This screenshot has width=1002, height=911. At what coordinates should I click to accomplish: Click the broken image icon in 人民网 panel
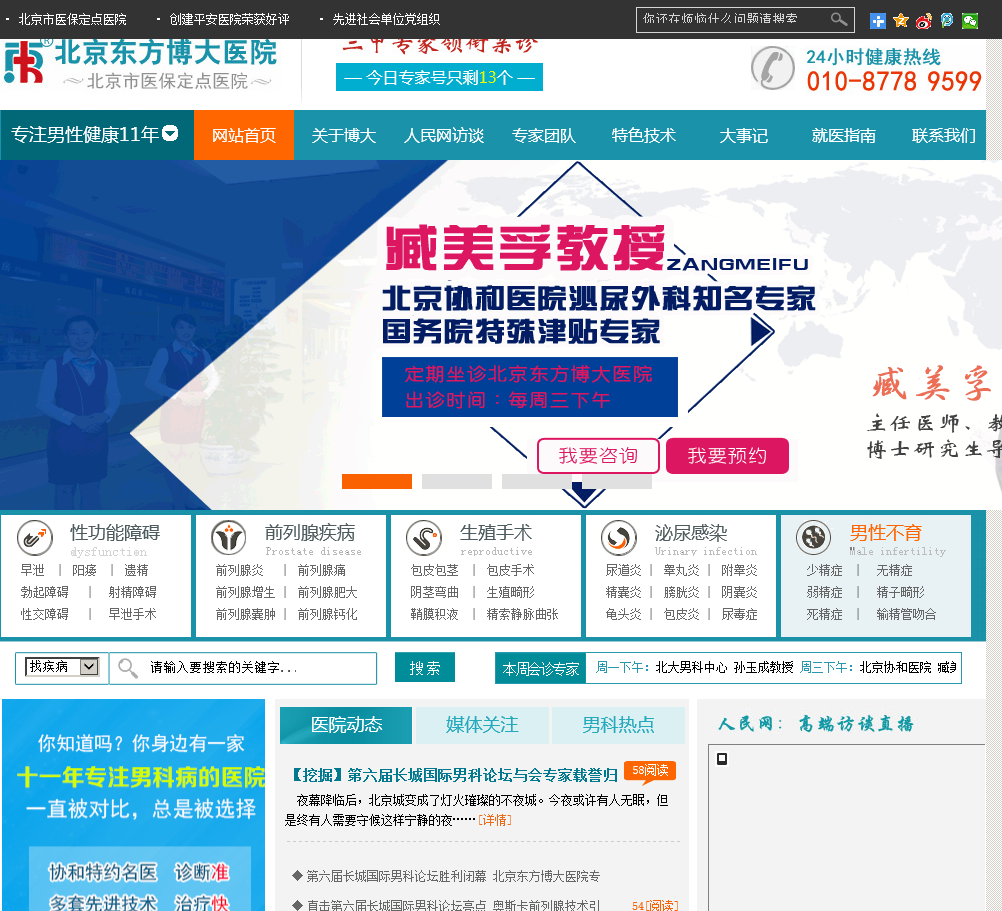coord(722,759)
